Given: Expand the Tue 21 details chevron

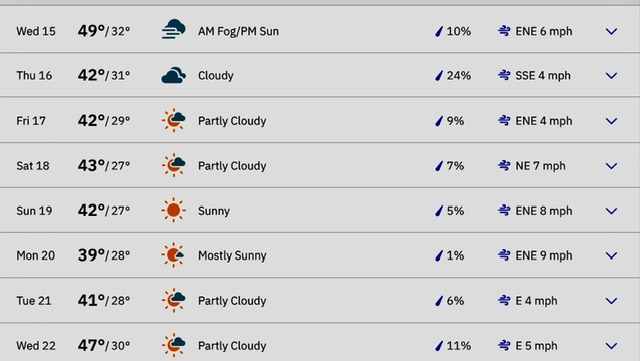Looking at the screenshot, I should point(611,301).
